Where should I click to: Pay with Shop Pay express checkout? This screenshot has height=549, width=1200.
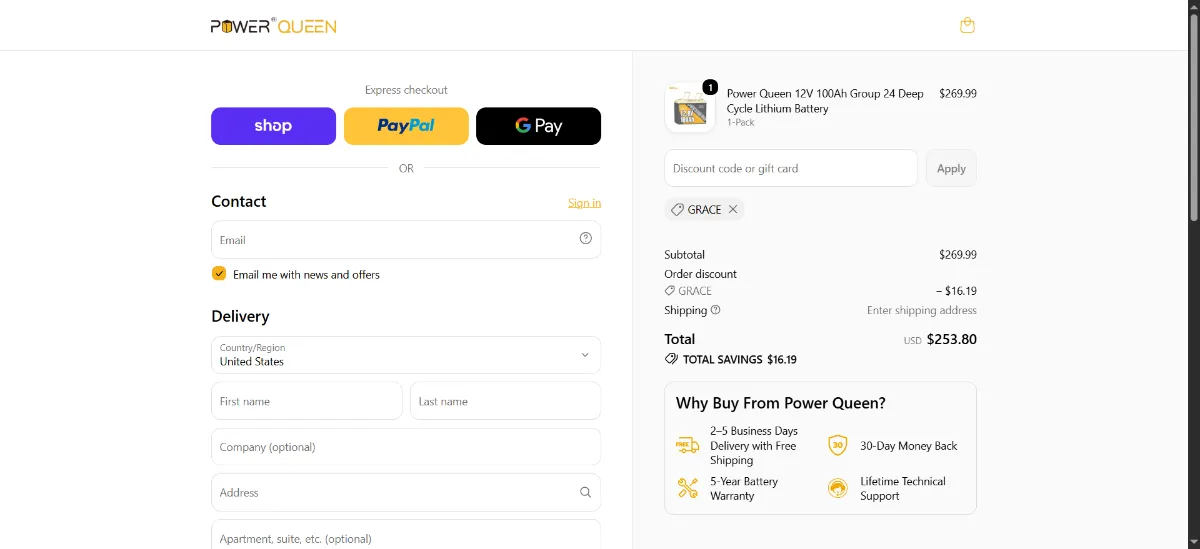pyautogui.click(x=273, y=126)
